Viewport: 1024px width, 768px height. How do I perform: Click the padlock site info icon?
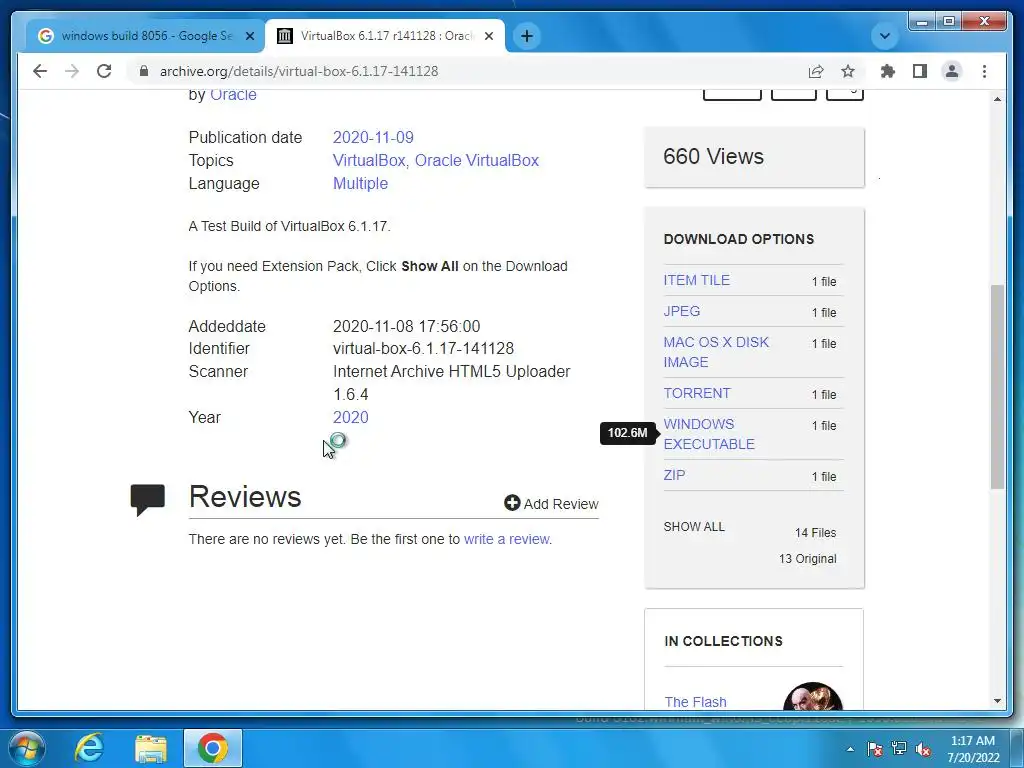(x=144, y=71)
